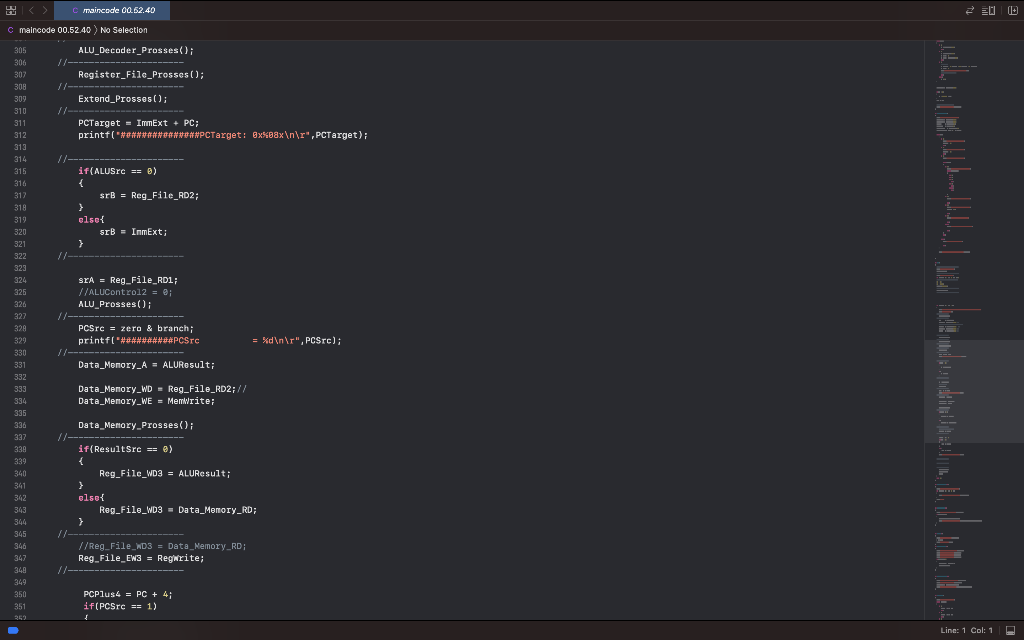The width and height of the screenshot is (1024, 640).
Task: Toggle the debug area panel icon
Action: [x=1011, y=630]
